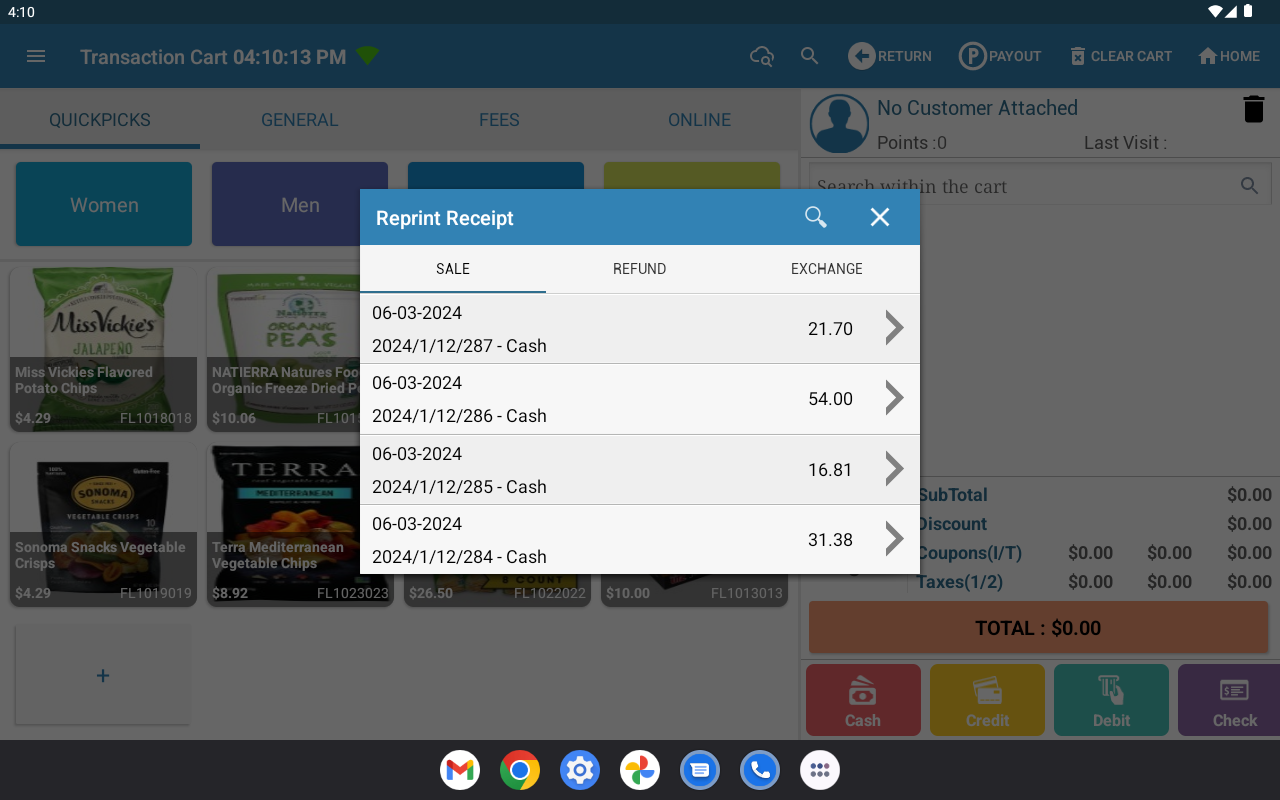Click the 21.70 receipt amount

[830, 329]
